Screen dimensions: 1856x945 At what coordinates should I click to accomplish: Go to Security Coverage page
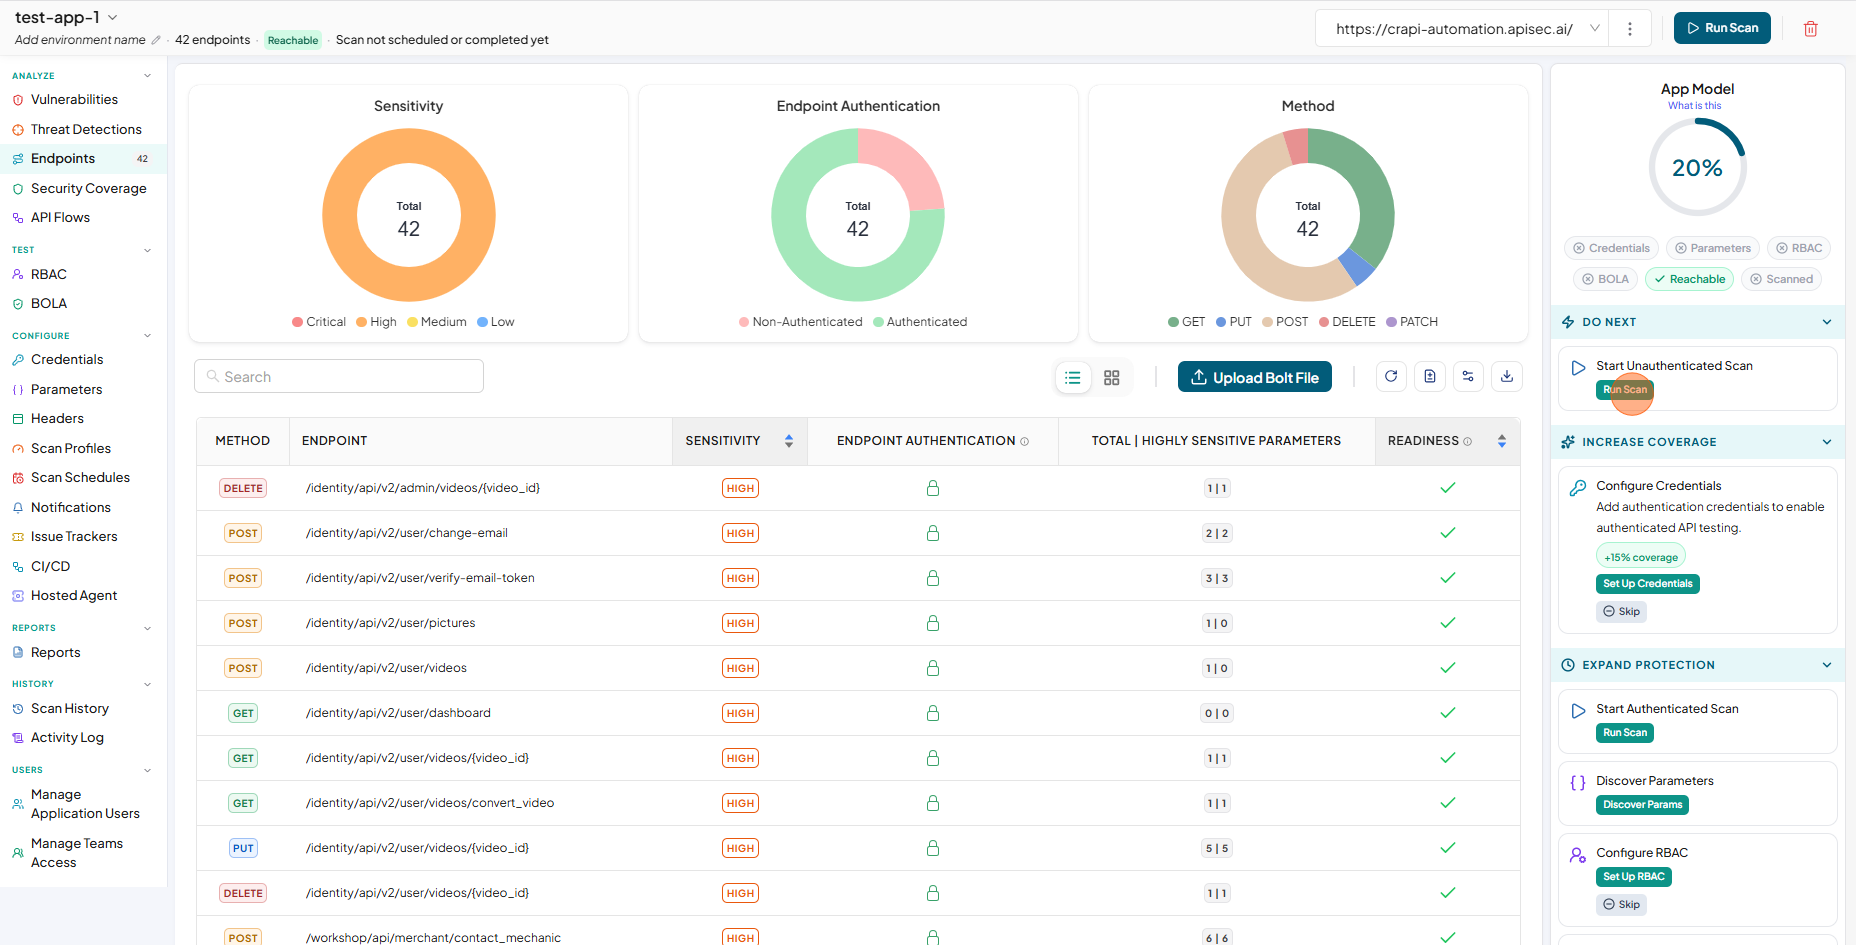point(88,188)
